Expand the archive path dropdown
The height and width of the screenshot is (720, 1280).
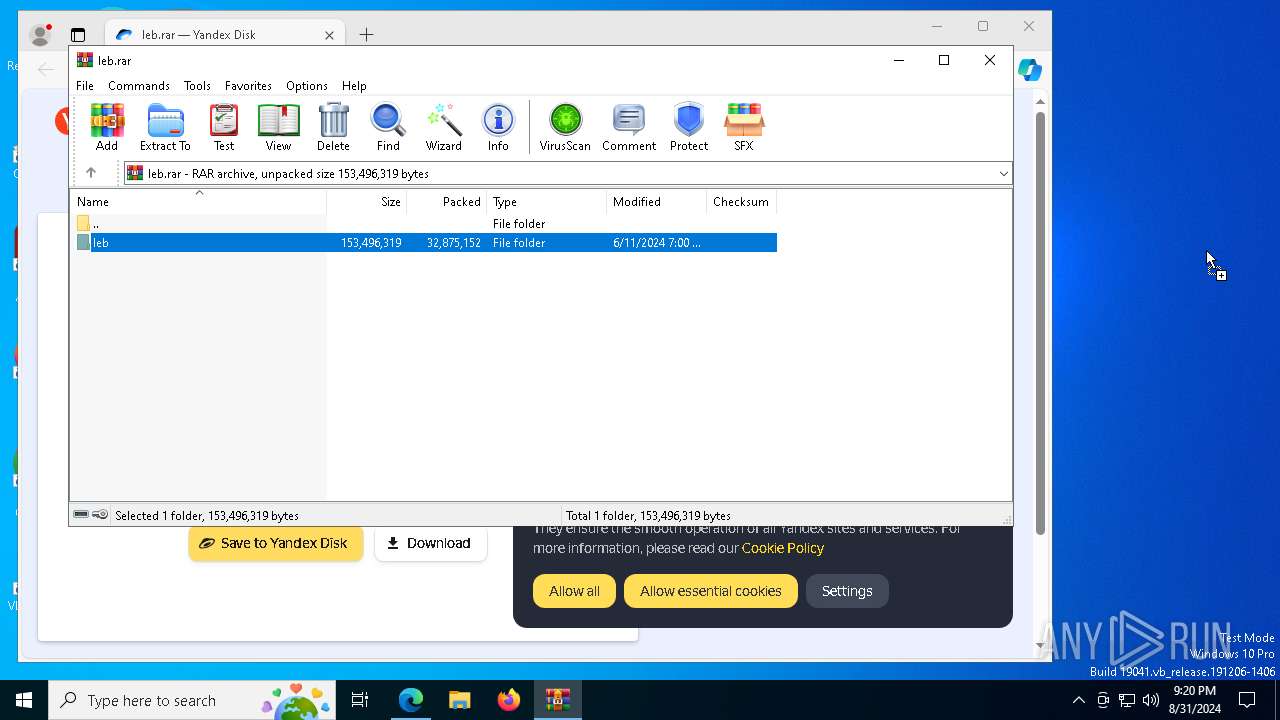(x=1003, y=174)
